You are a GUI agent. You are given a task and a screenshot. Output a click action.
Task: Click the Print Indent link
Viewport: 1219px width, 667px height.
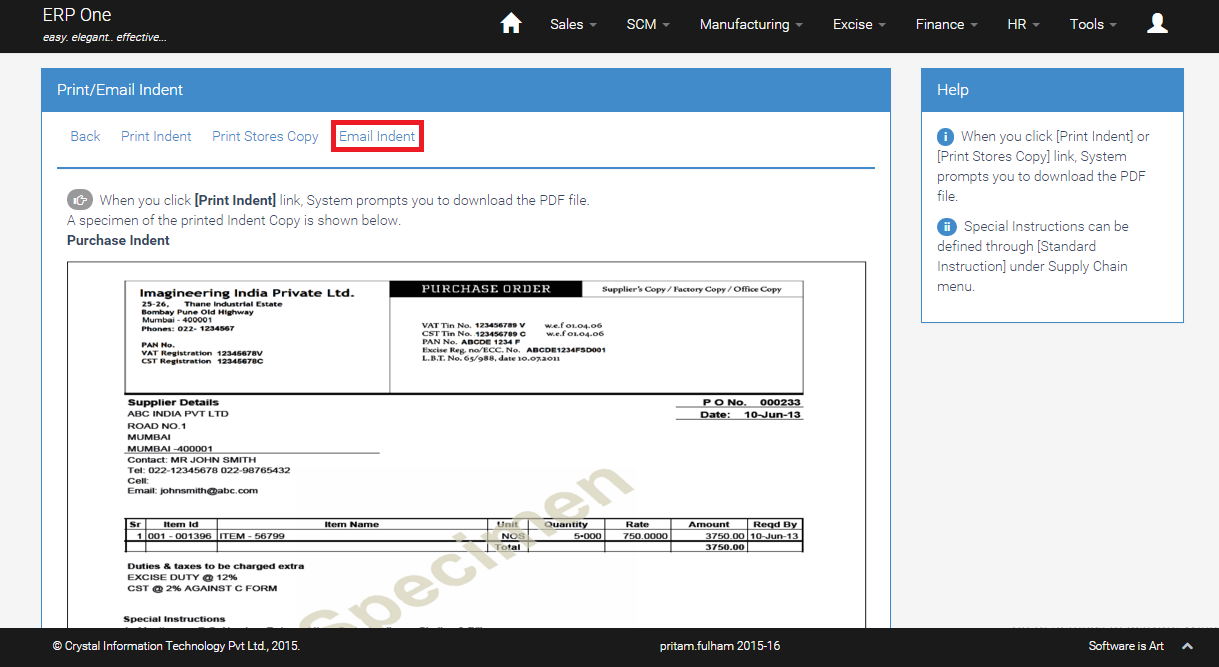coord(156,136)
